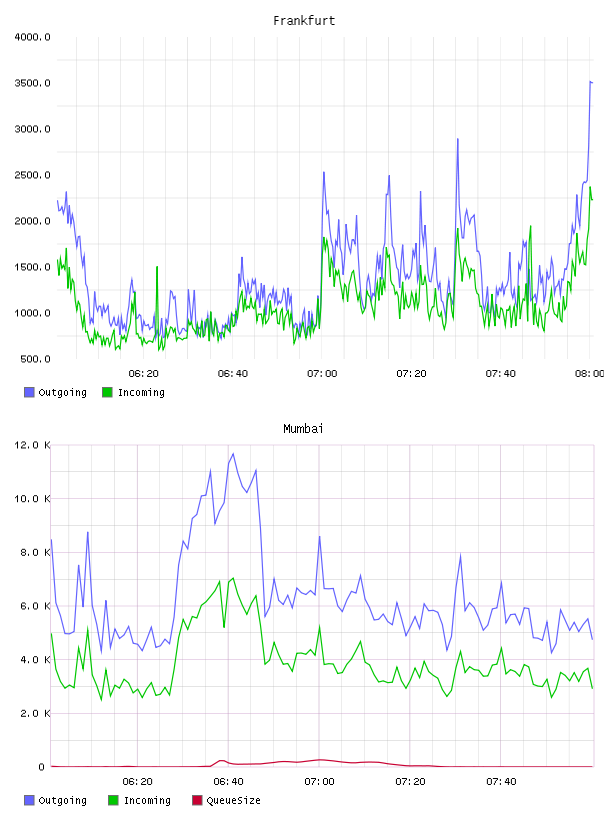This screenshot has height=816, width=608.
Task: Click the 07:00 time label on Mumbai chart
Action: pos(319,782)
